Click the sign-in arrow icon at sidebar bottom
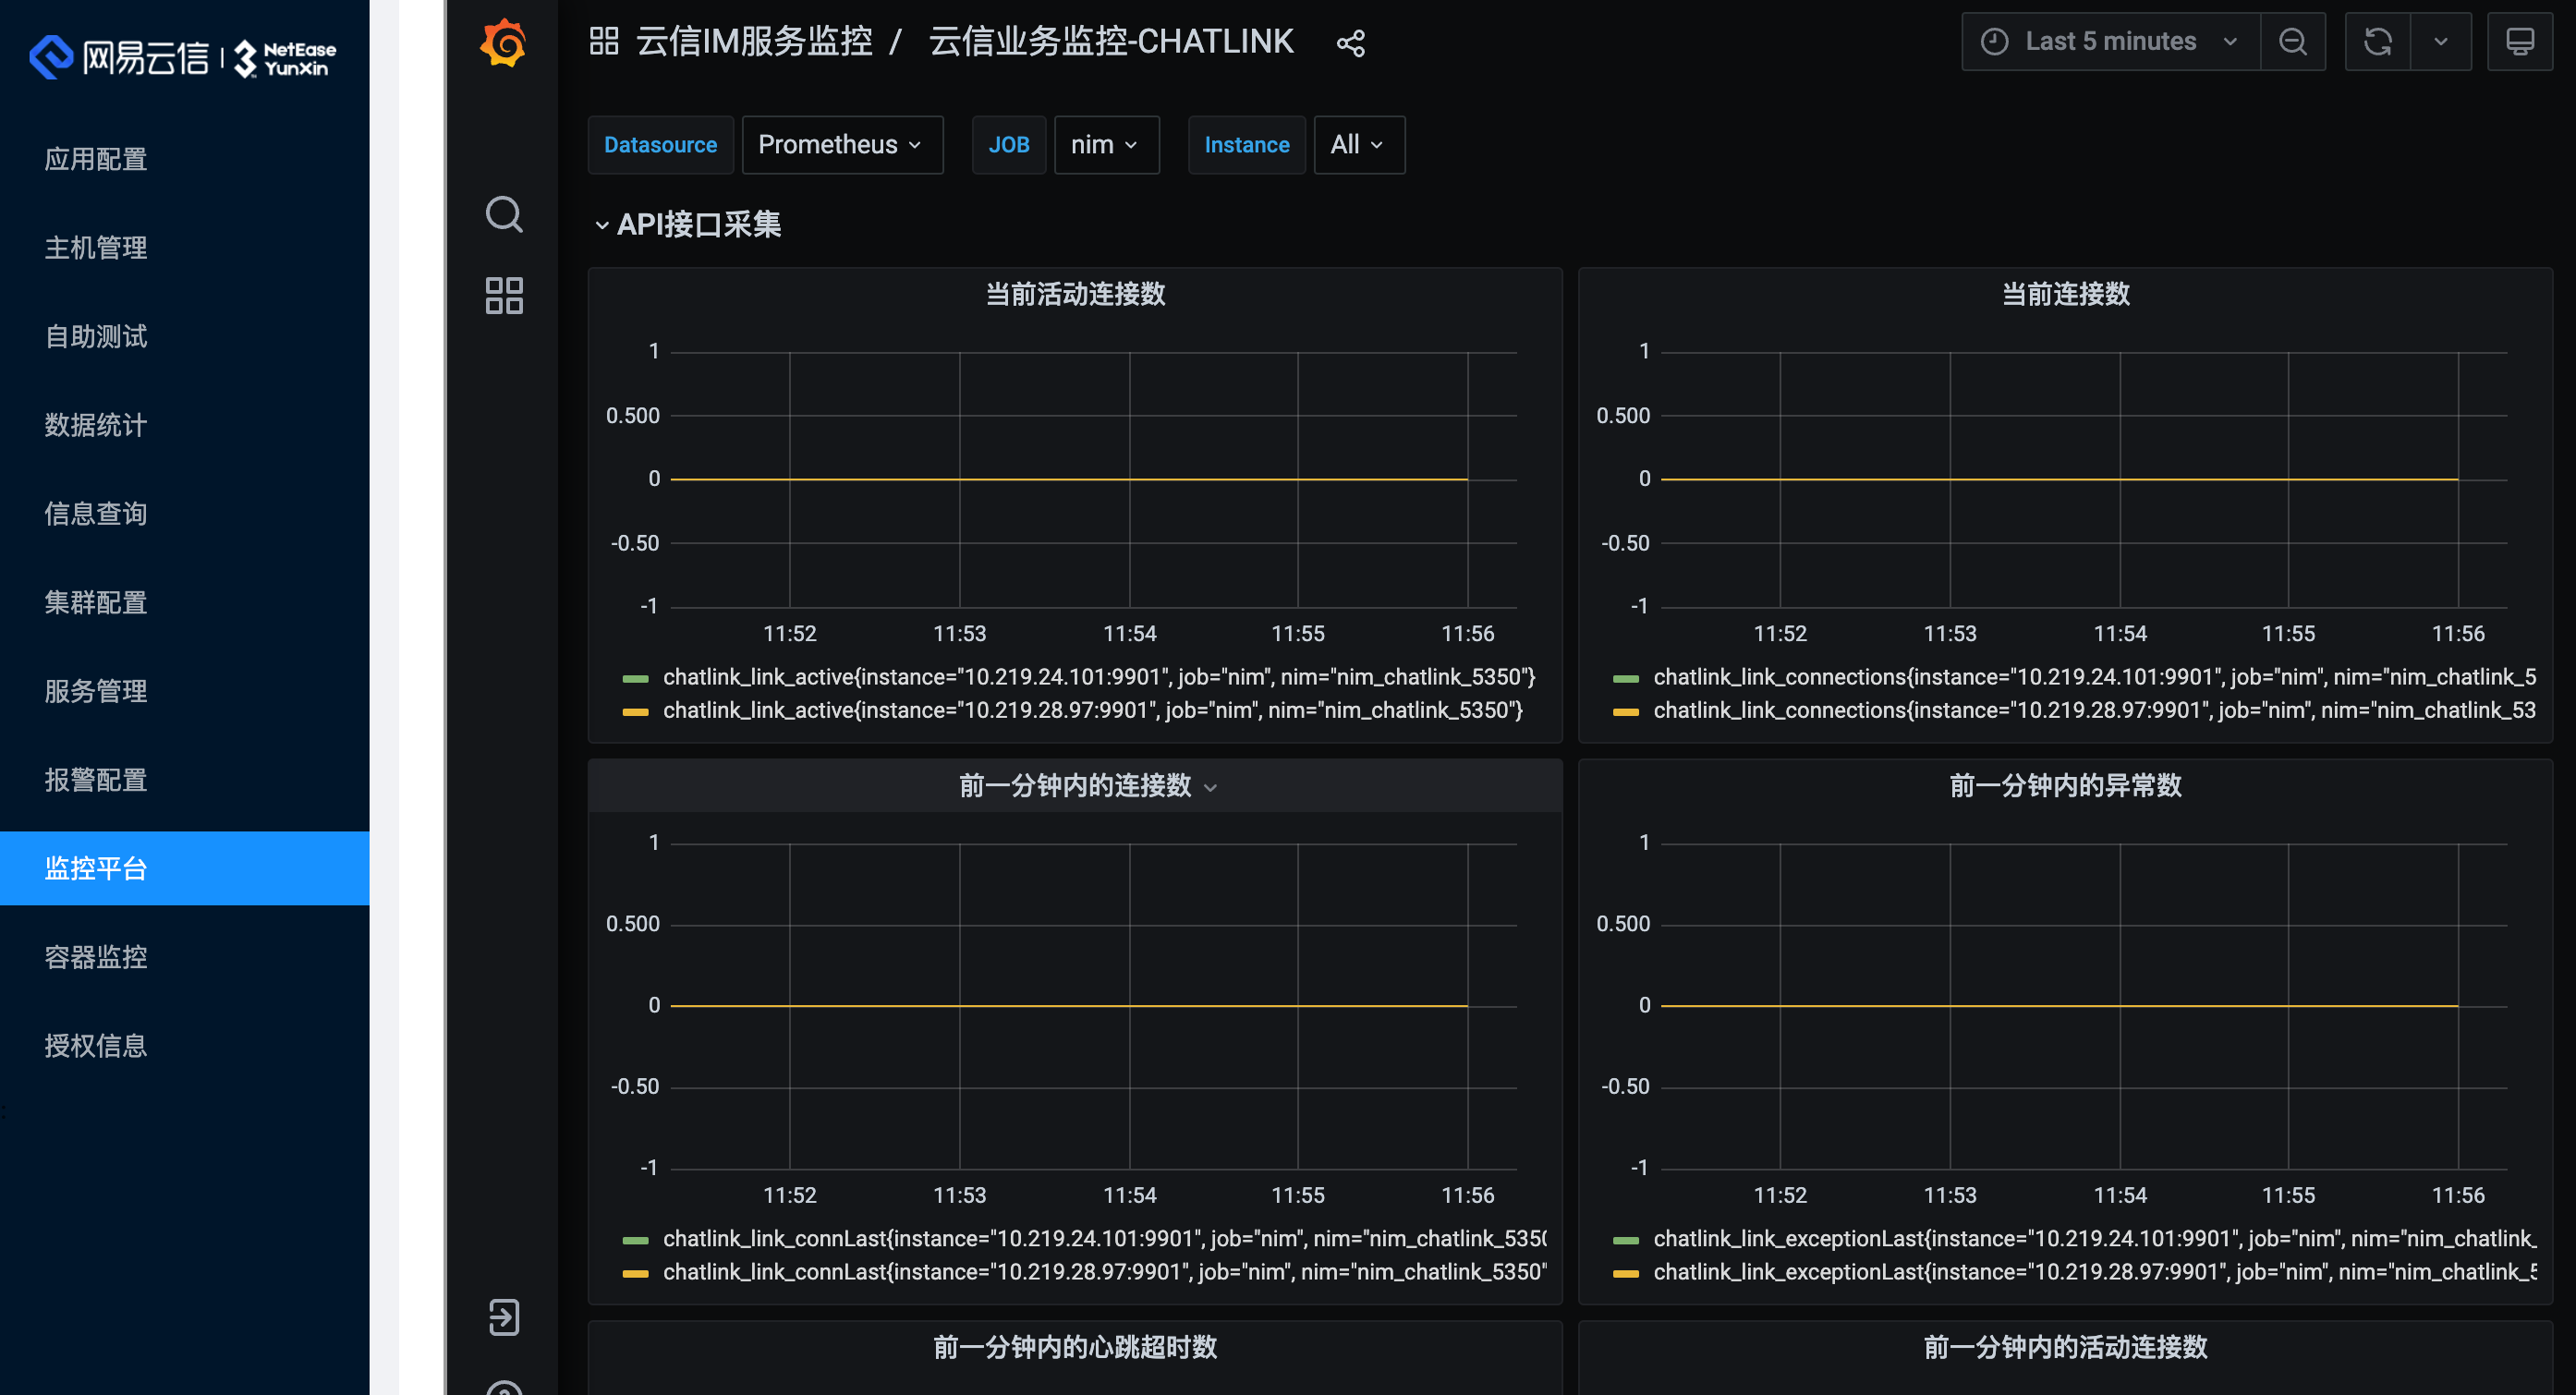This screenshot has height=1395, width=2576. pyautogui.click(x=504, y=1318)
